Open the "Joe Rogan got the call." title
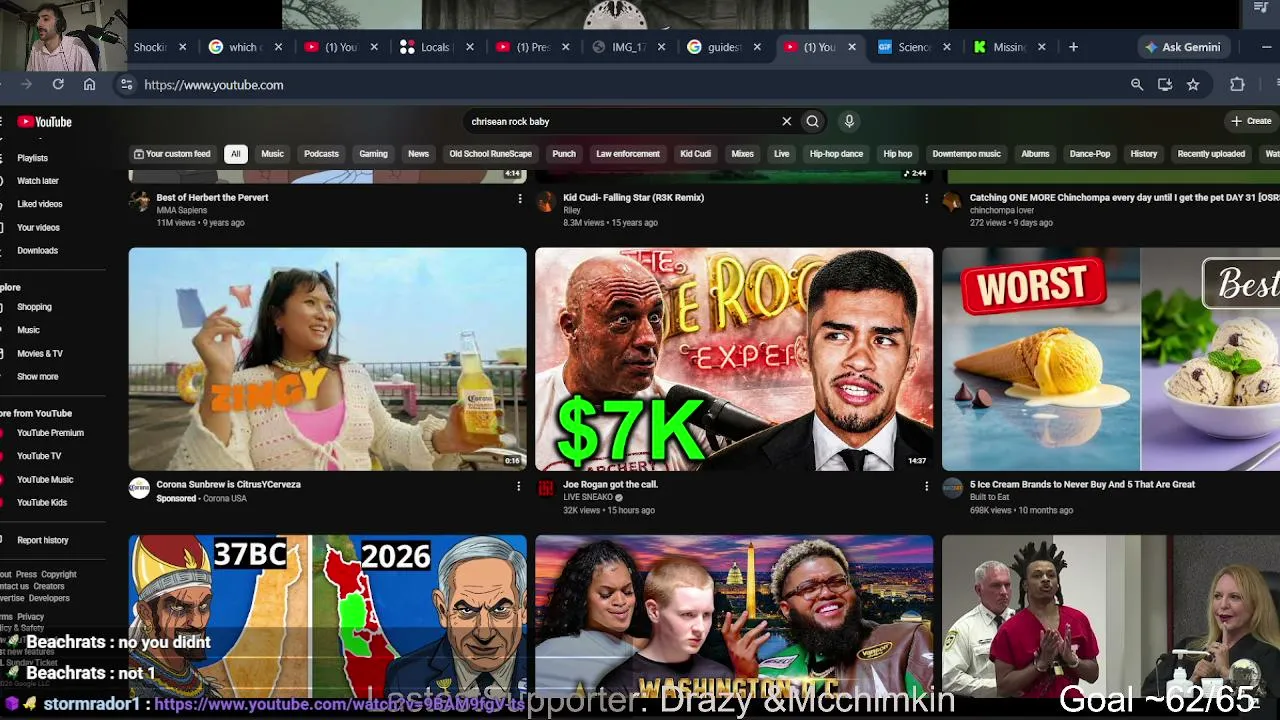The width and height of the screenshot is (1280, 720). click(610, 485)
